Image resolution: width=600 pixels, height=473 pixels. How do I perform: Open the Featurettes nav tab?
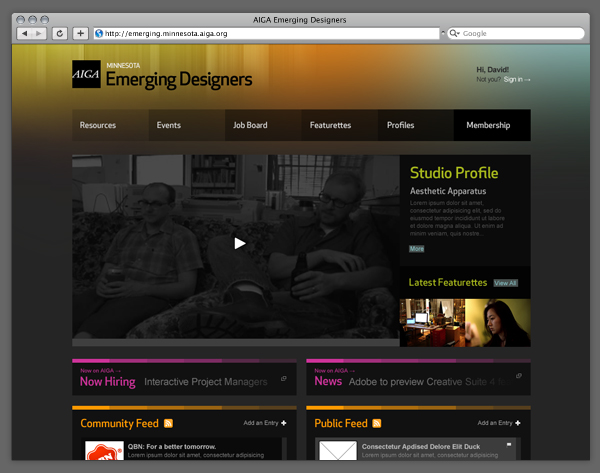(x=340, y=125)
